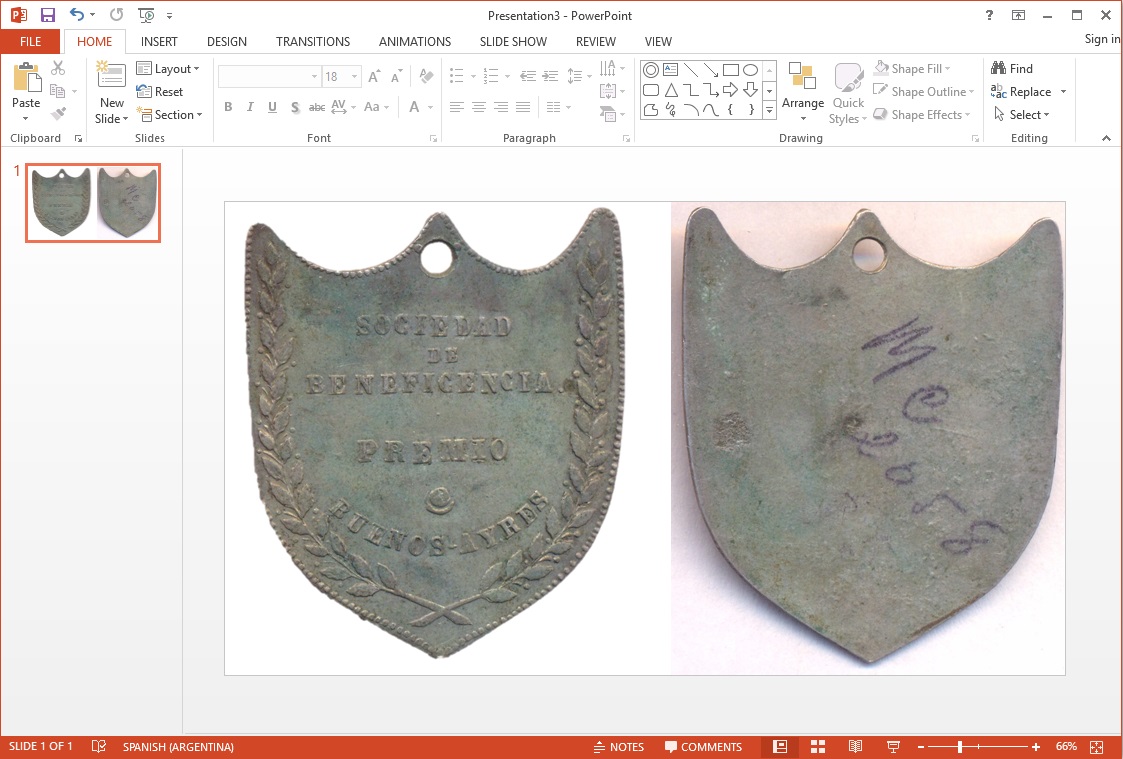Start Slide Show from status bar icon
Image resolution: width=1123 pixels, height=759 pixels.
[x=893, y=747]
